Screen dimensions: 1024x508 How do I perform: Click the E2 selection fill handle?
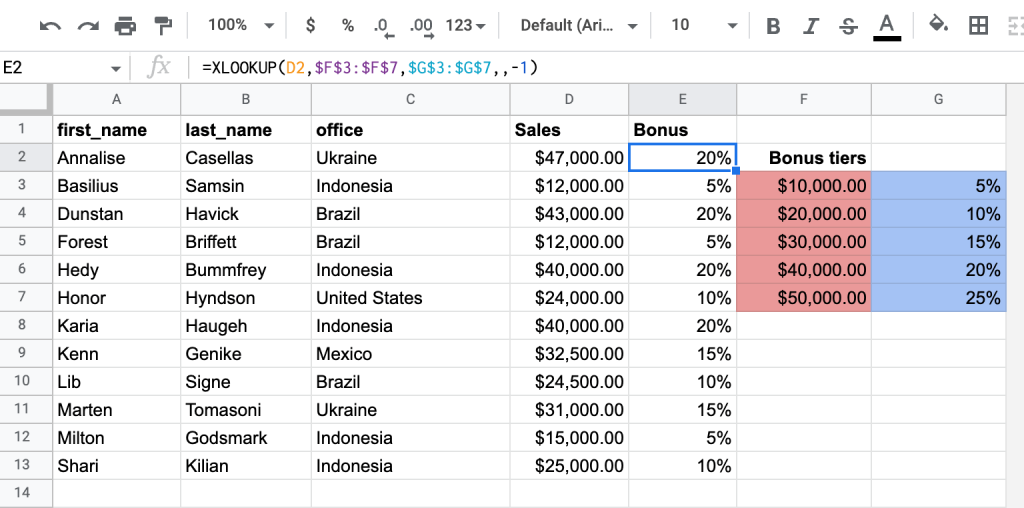coord(736,171)
